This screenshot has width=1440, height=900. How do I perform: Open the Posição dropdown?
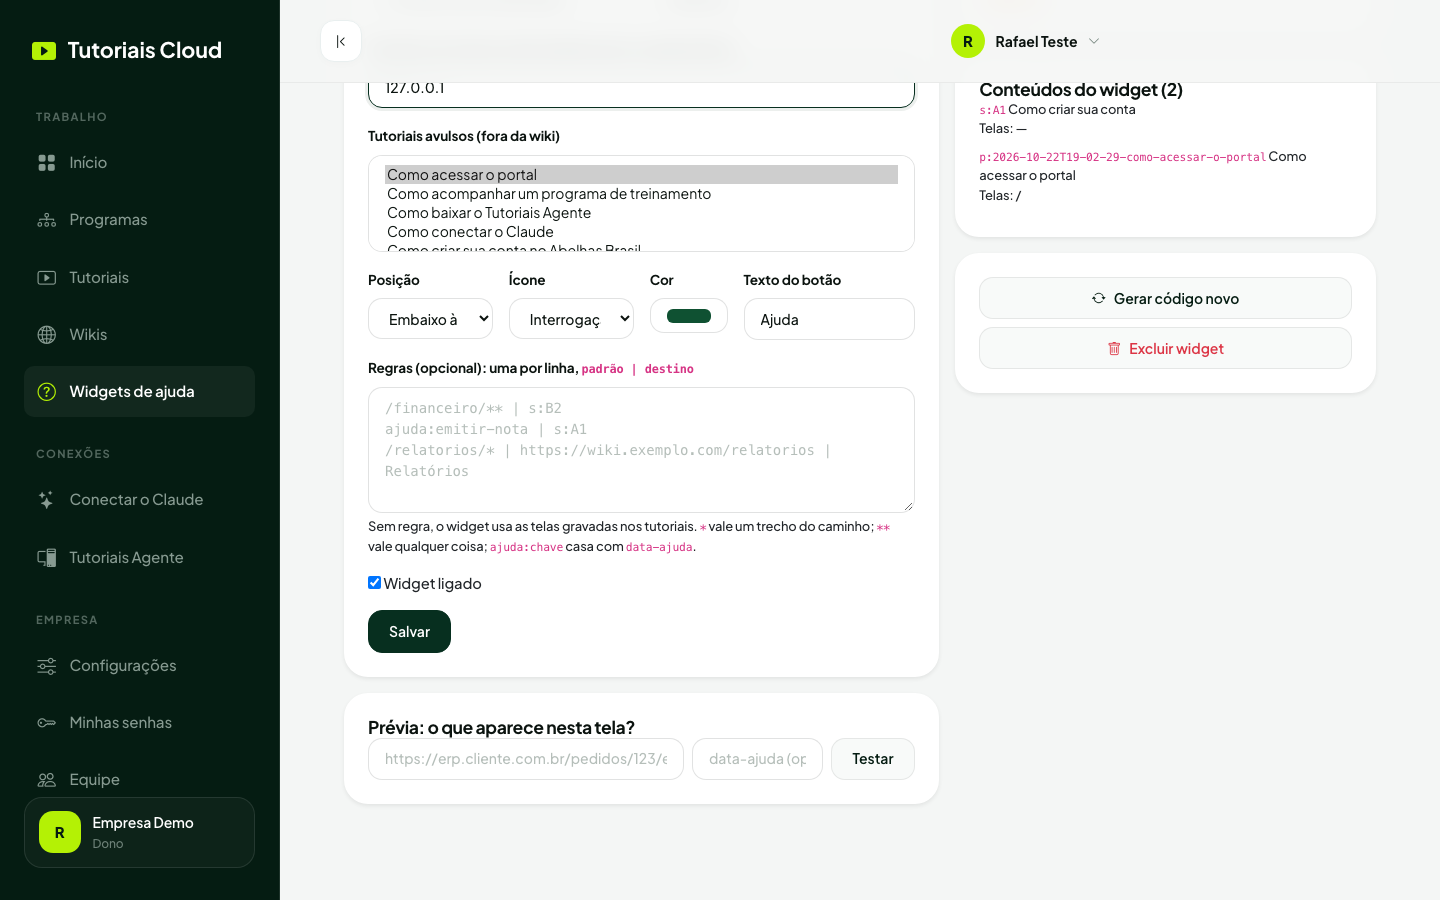click(430, 319)
